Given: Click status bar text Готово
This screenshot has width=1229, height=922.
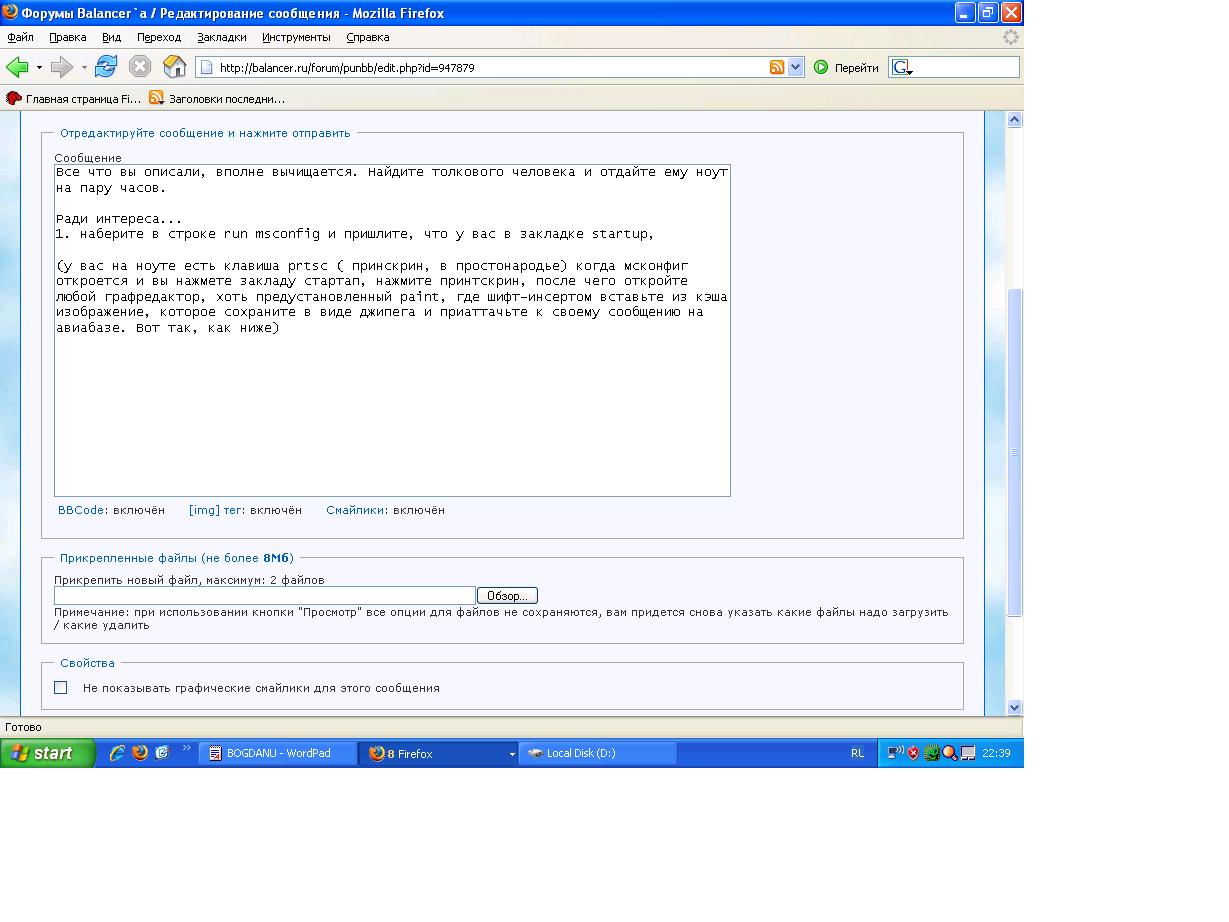Looking at the screenshot, I should pyautogui.click(x=24, y=727).
